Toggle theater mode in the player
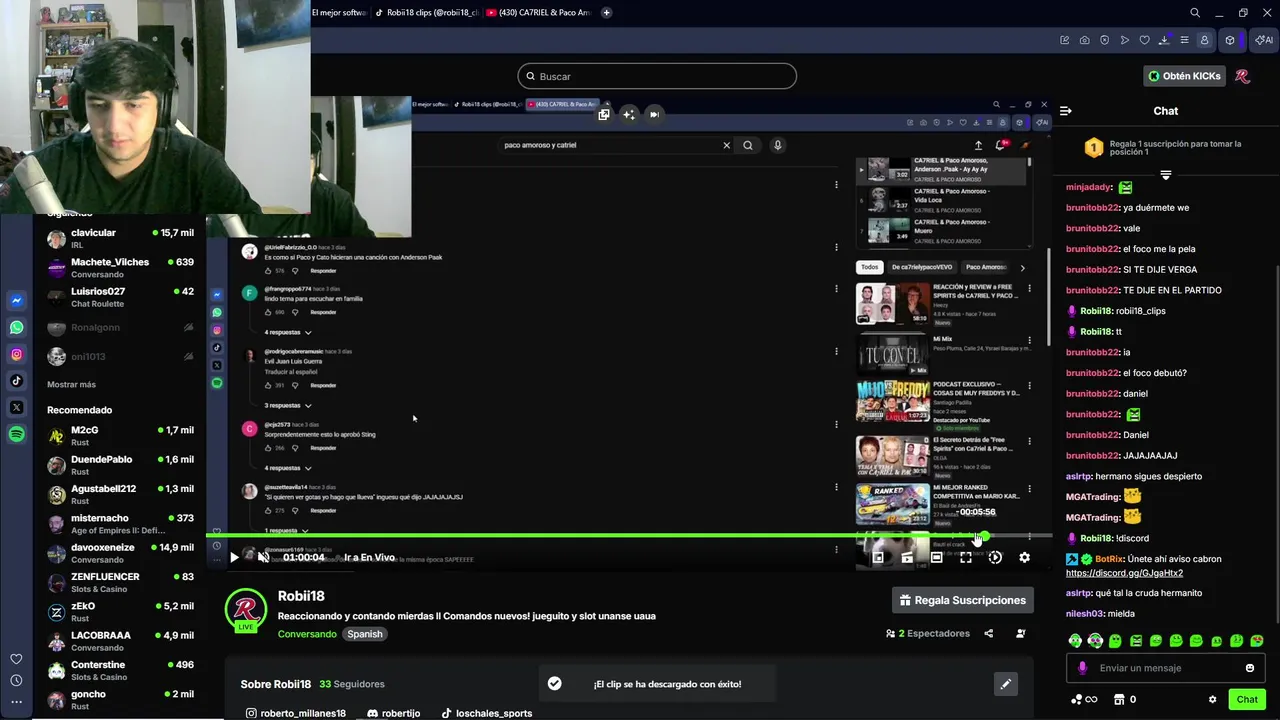This screenshot has height=720, width=1280. pos(936,557)
